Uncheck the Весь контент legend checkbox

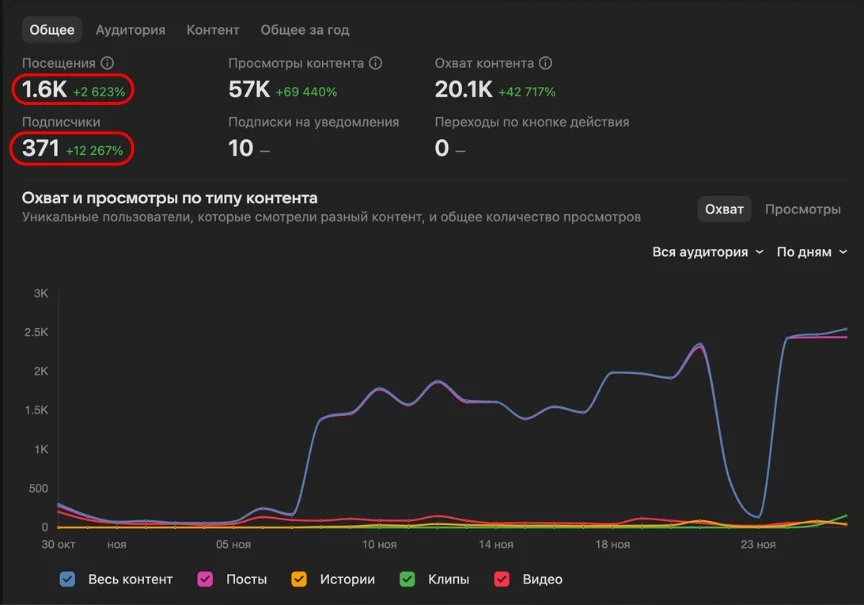(67, 579)
